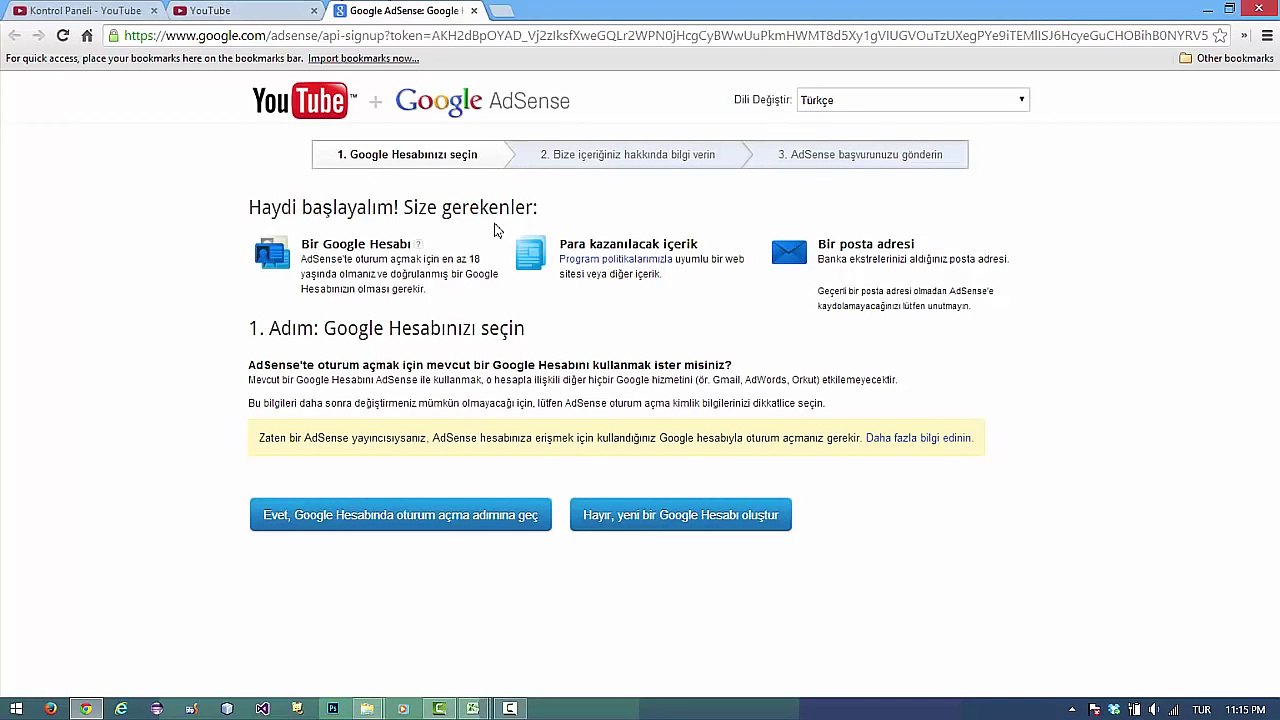1280x720 pixels.
Task: Open the Chrome menu (three lines)
Action: pos(1267,36)
